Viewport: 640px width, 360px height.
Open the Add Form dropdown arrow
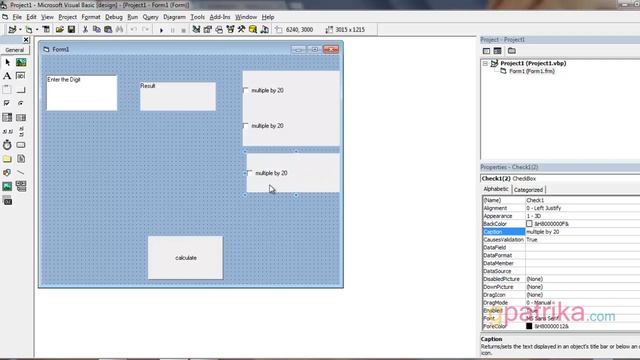36,29
